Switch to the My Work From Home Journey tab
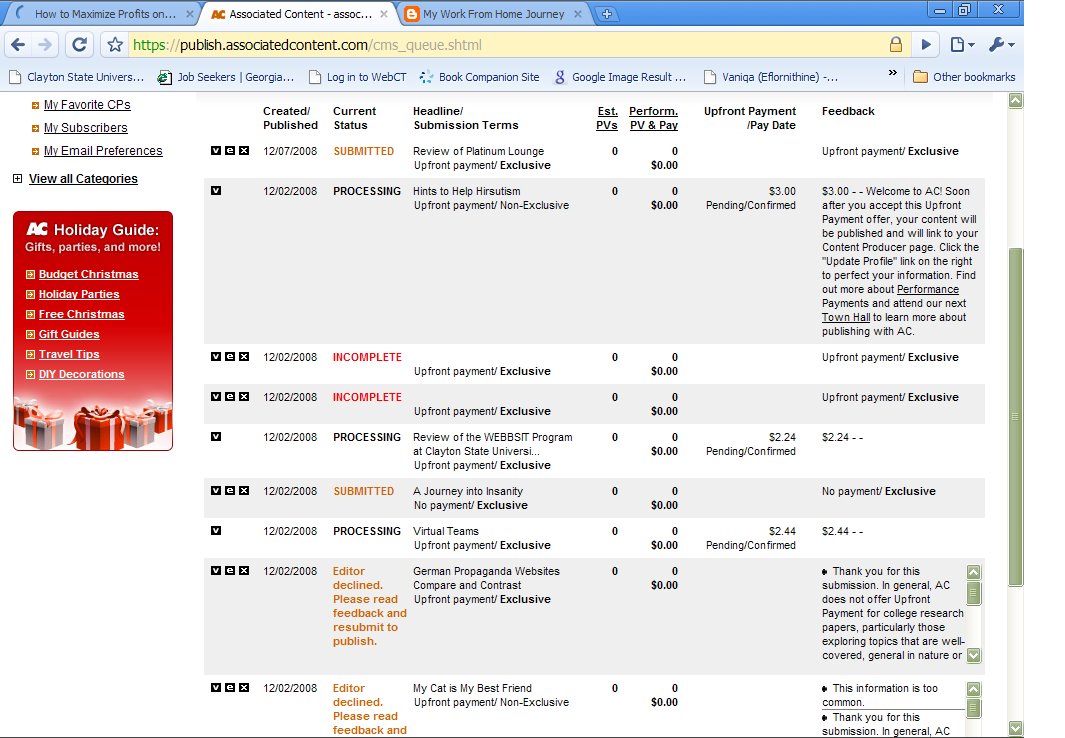1065x738 pixels. pyautogui.click(x=494, y=14)
